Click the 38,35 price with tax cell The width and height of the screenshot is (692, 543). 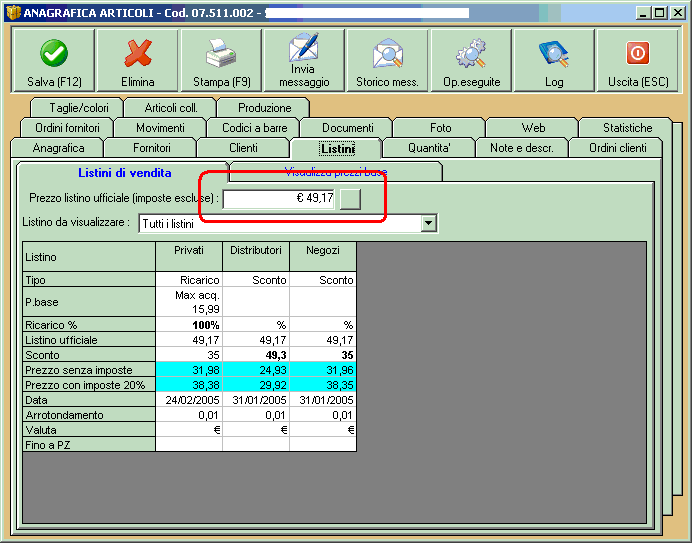click(323, 385)
